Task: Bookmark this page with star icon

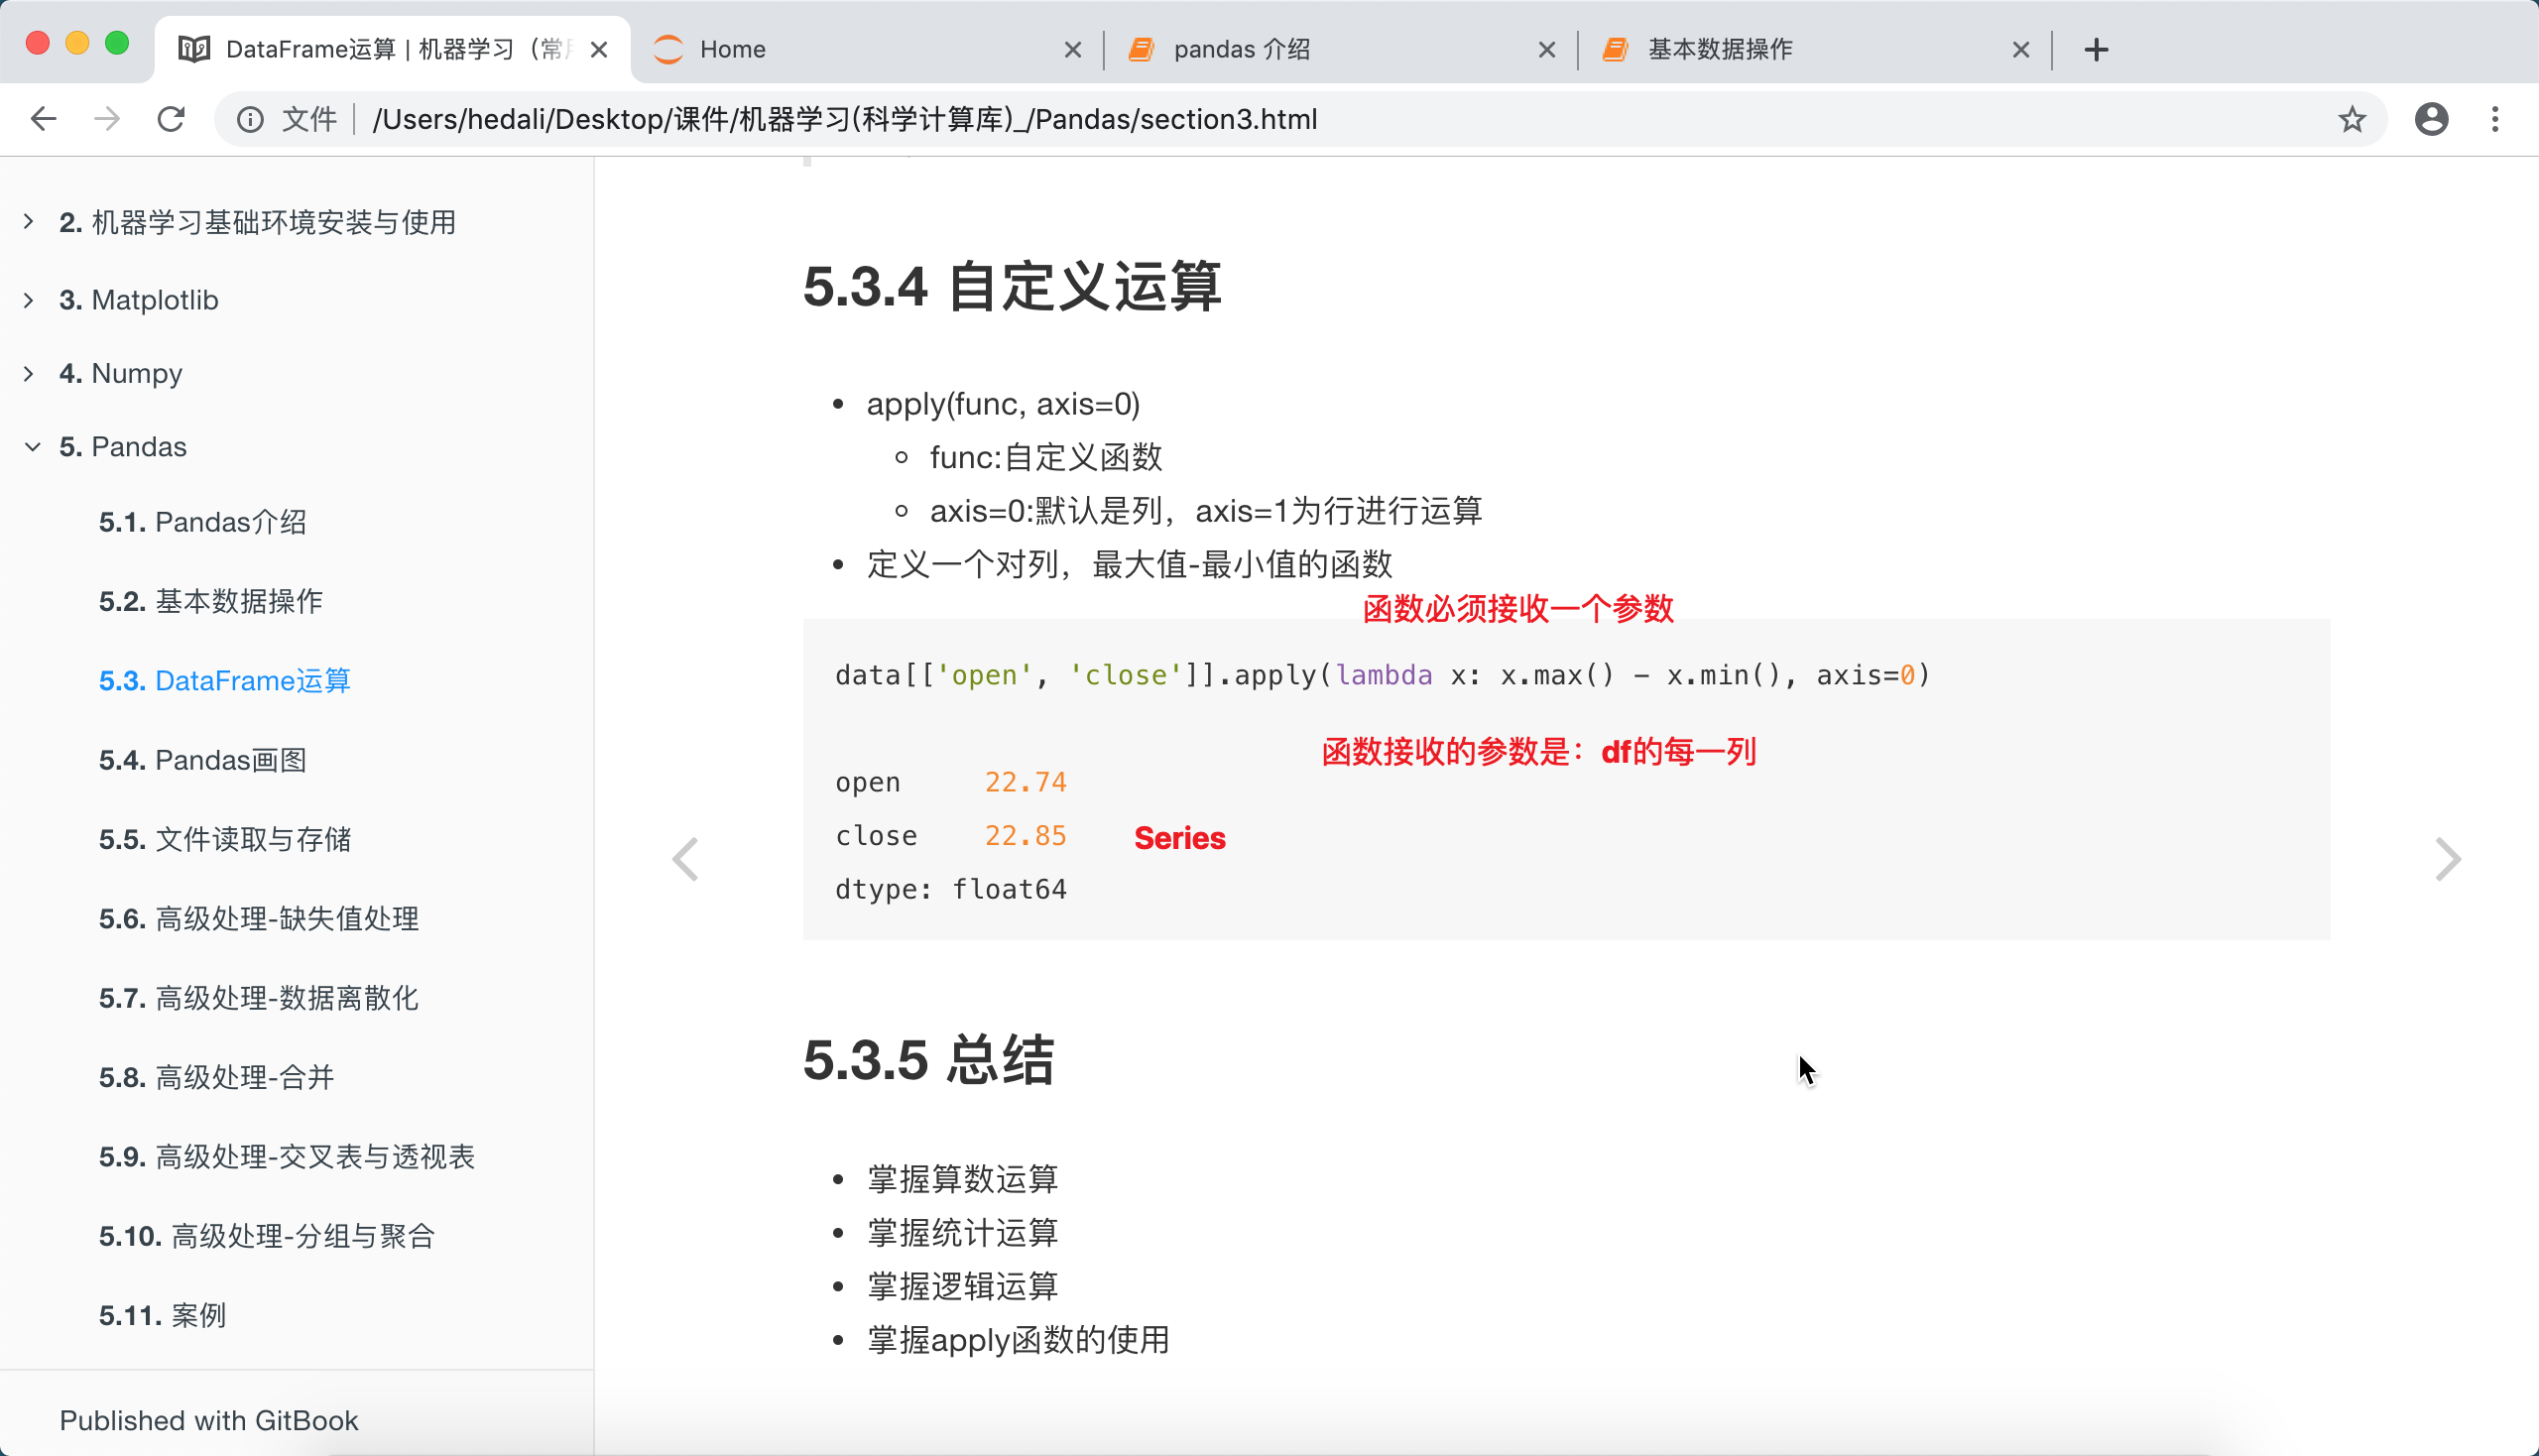Action: (x=2351, y=119)
